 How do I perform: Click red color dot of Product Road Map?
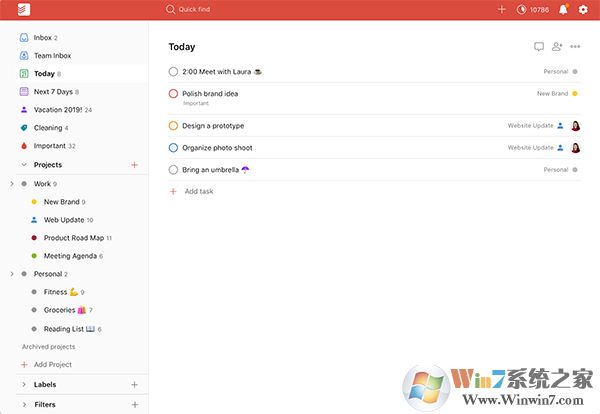(x=34, y=238)
